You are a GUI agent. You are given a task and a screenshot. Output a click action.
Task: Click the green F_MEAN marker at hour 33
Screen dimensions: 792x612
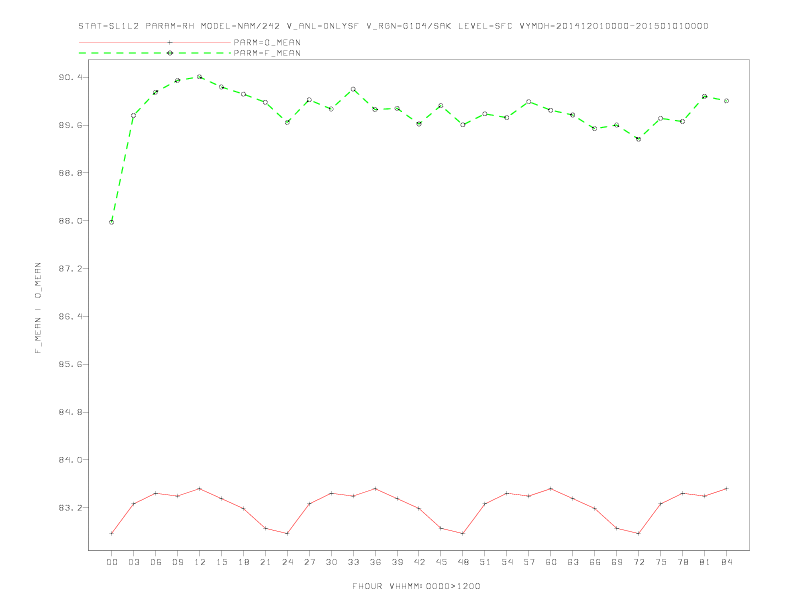click(353, 89)
